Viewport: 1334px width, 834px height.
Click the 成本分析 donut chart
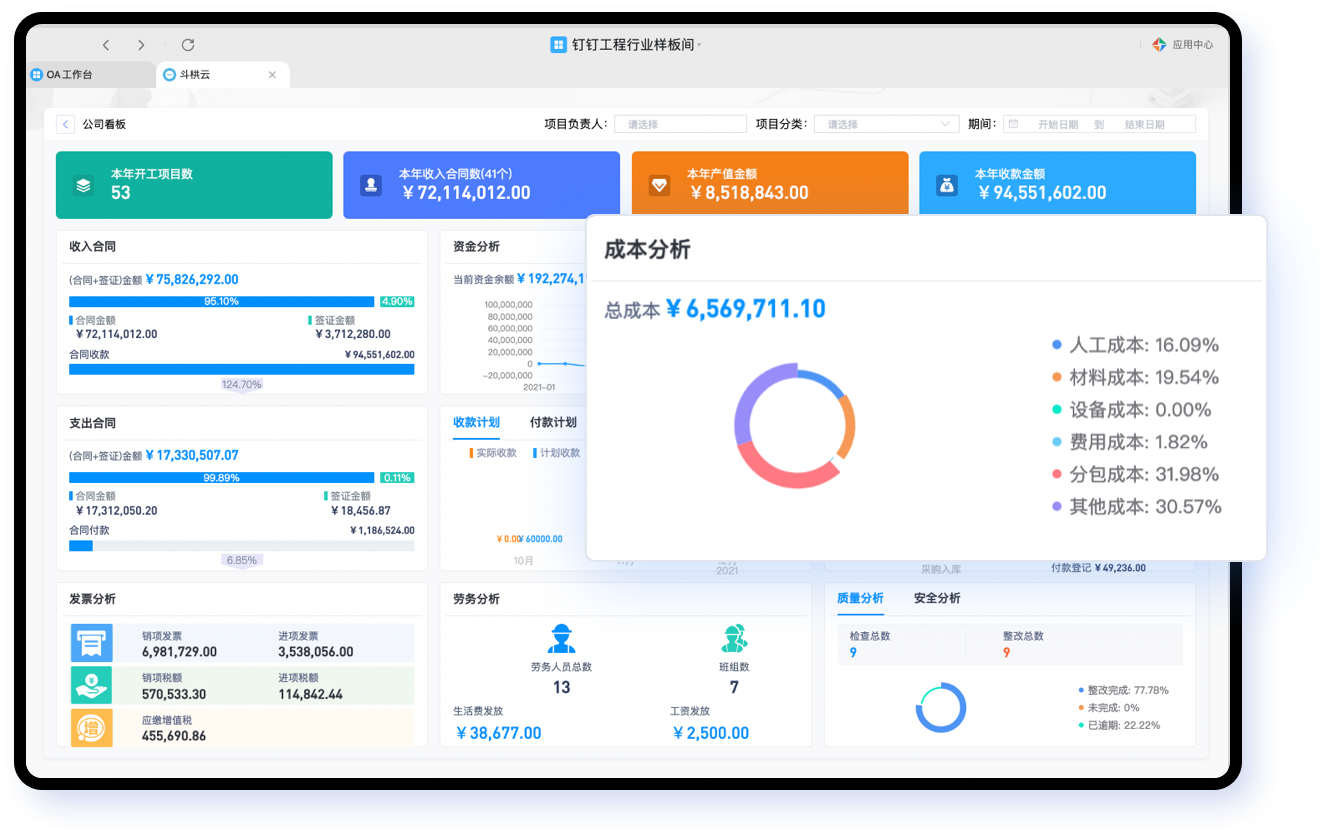coord(795,425)
